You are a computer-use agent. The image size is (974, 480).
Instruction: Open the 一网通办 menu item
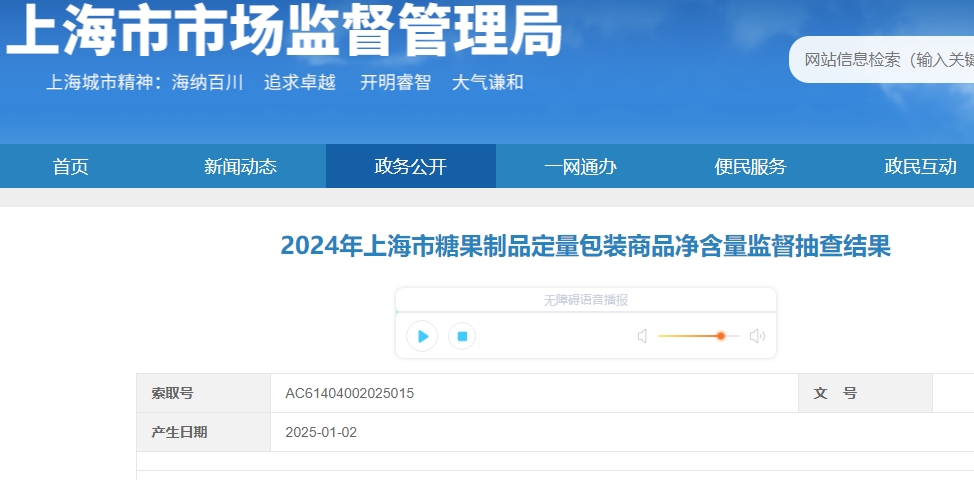point(580,167)
